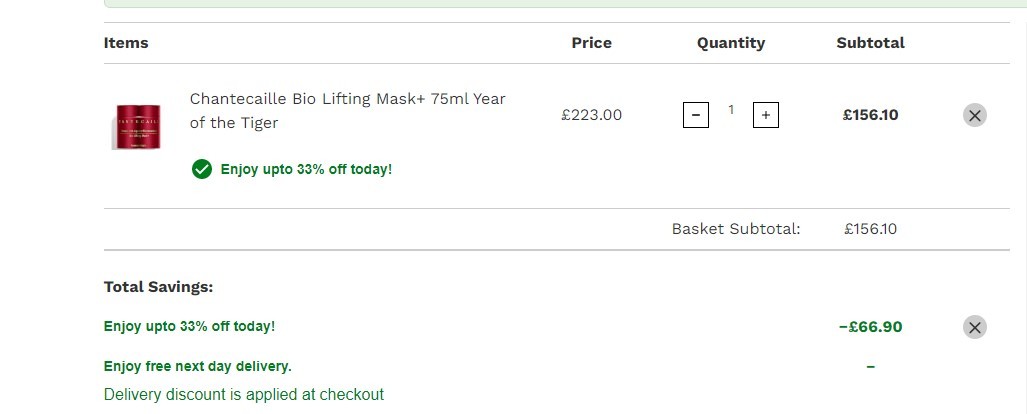Click the Subtotal column header
1027x414 pixels.
coord(870,43)
